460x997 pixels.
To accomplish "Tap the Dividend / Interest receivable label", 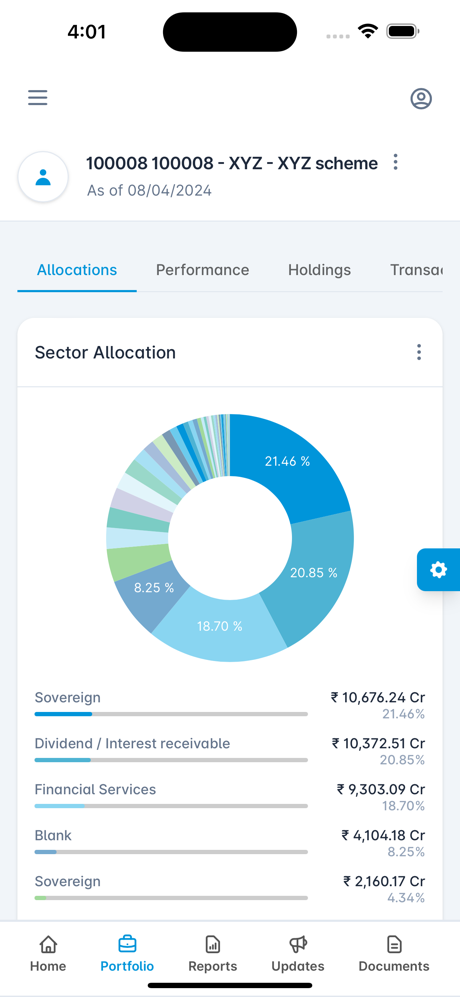I will 132,743.
